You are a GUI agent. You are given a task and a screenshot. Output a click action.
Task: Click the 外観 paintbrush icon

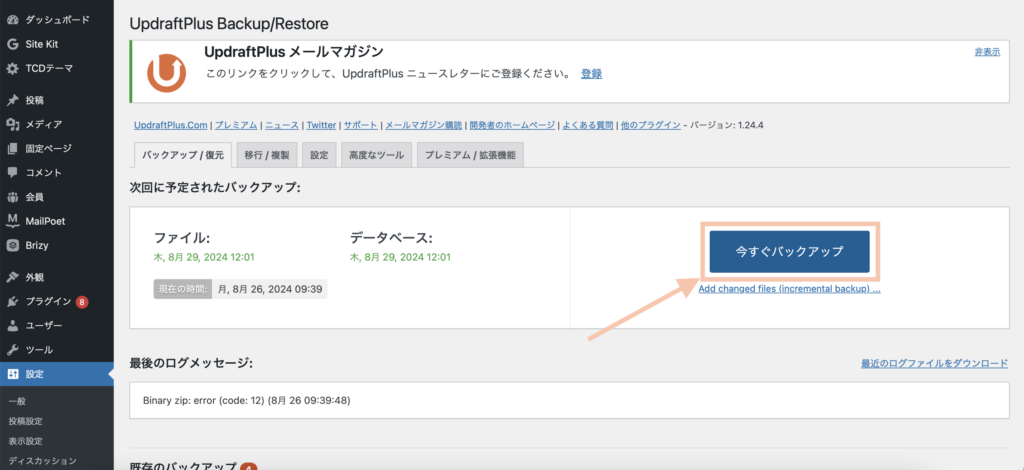tap(12, 277)
